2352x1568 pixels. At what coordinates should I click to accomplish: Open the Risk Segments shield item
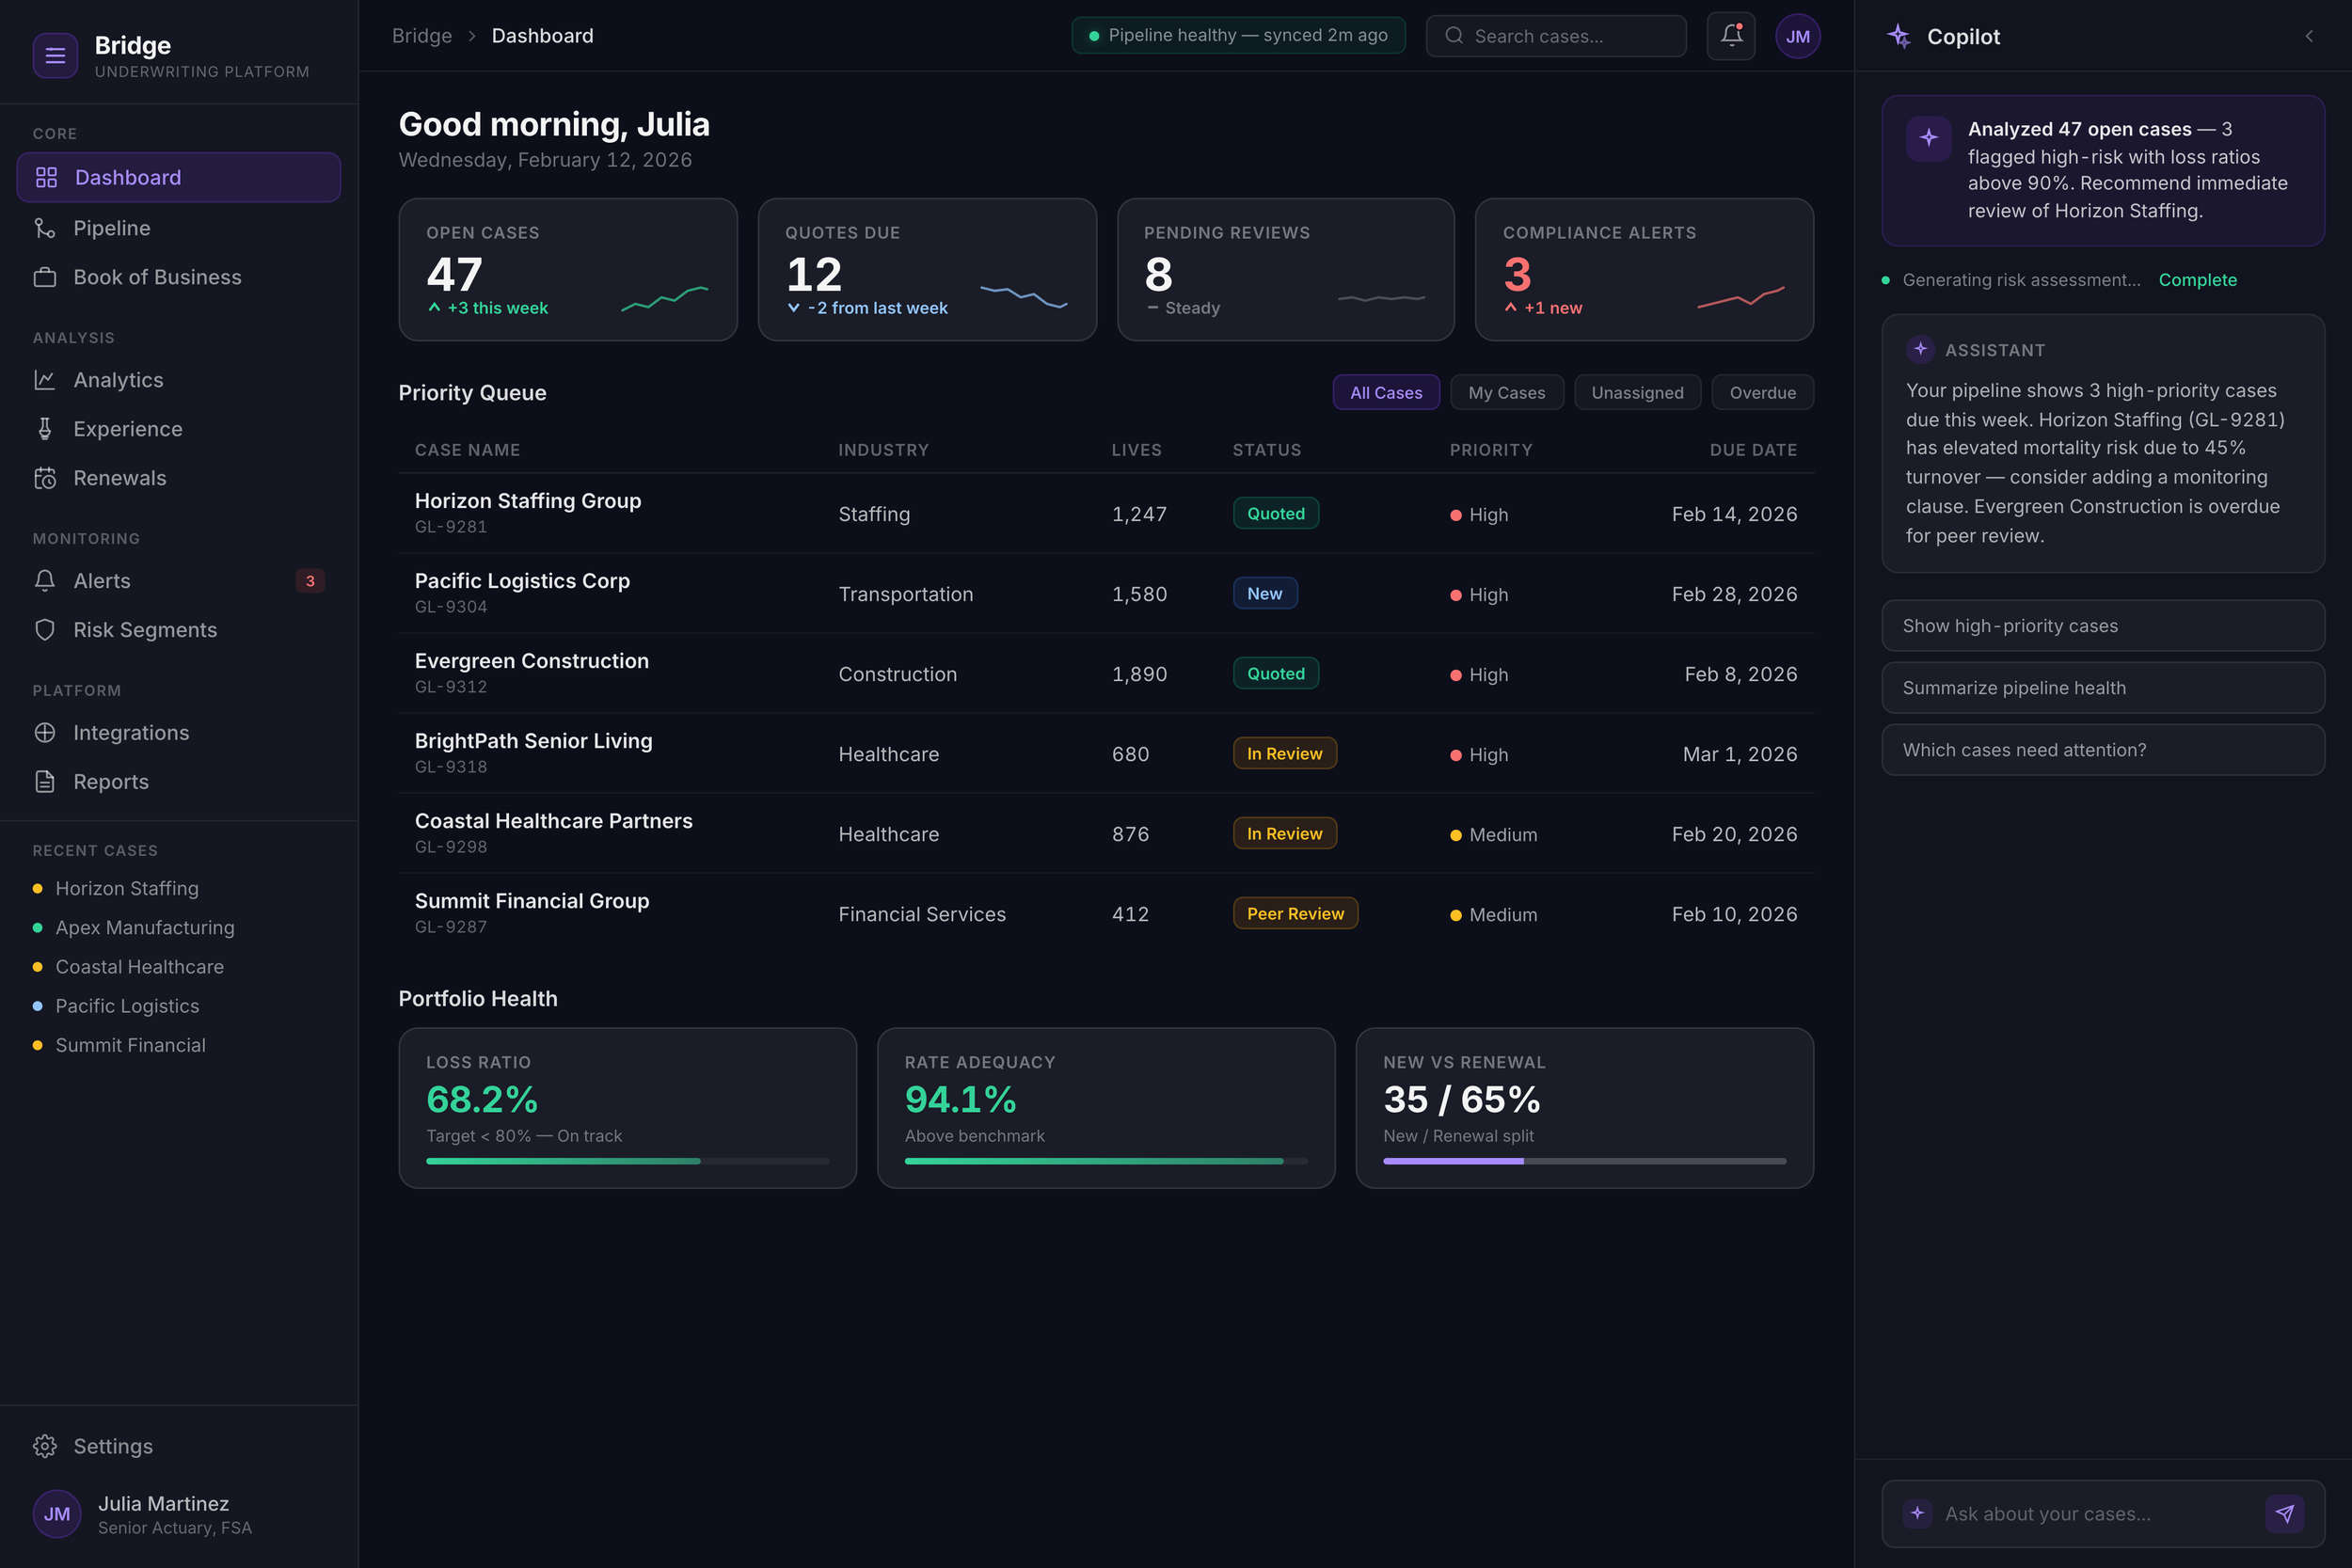click(144, 630)
